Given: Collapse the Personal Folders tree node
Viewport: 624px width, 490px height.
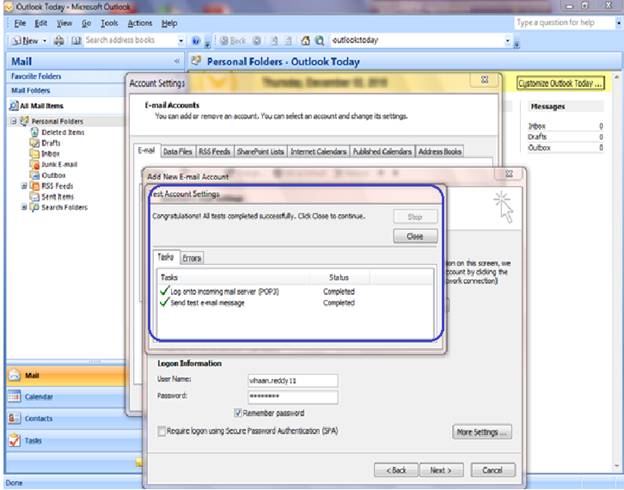Looking at the screenshot, I should (14, 121).
